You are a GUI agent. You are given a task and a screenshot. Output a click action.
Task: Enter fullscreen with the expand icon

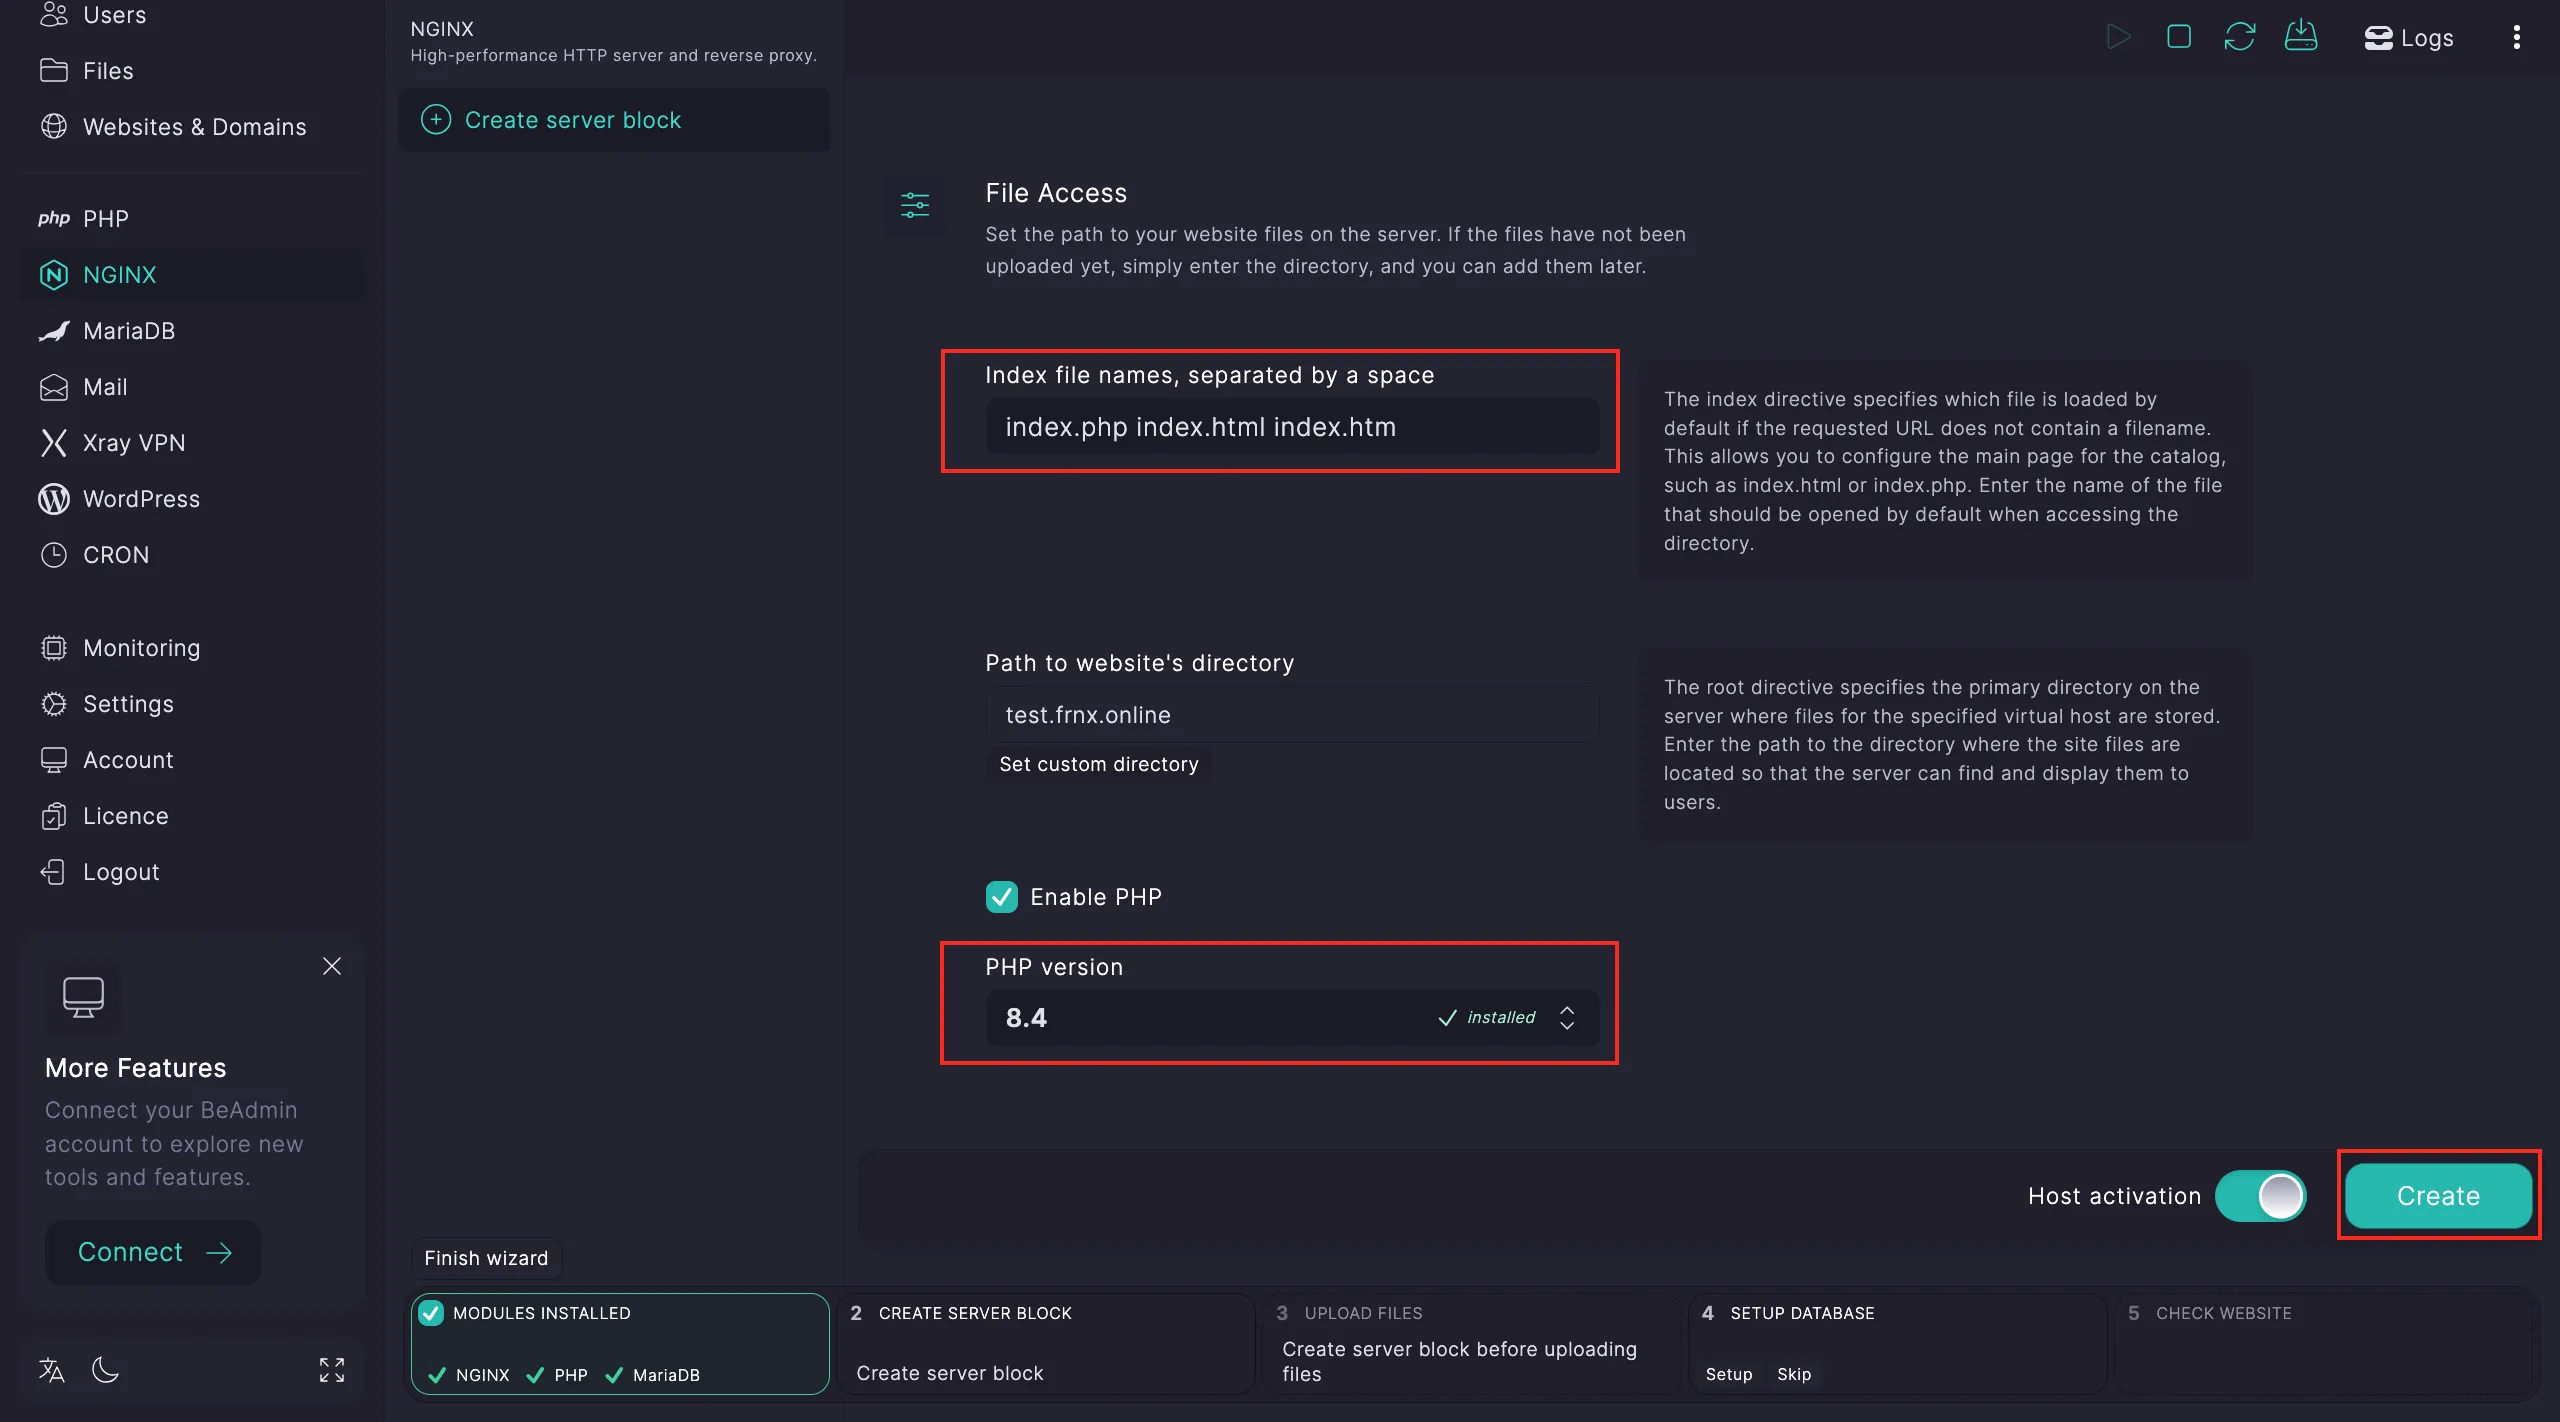(332, 1370)
